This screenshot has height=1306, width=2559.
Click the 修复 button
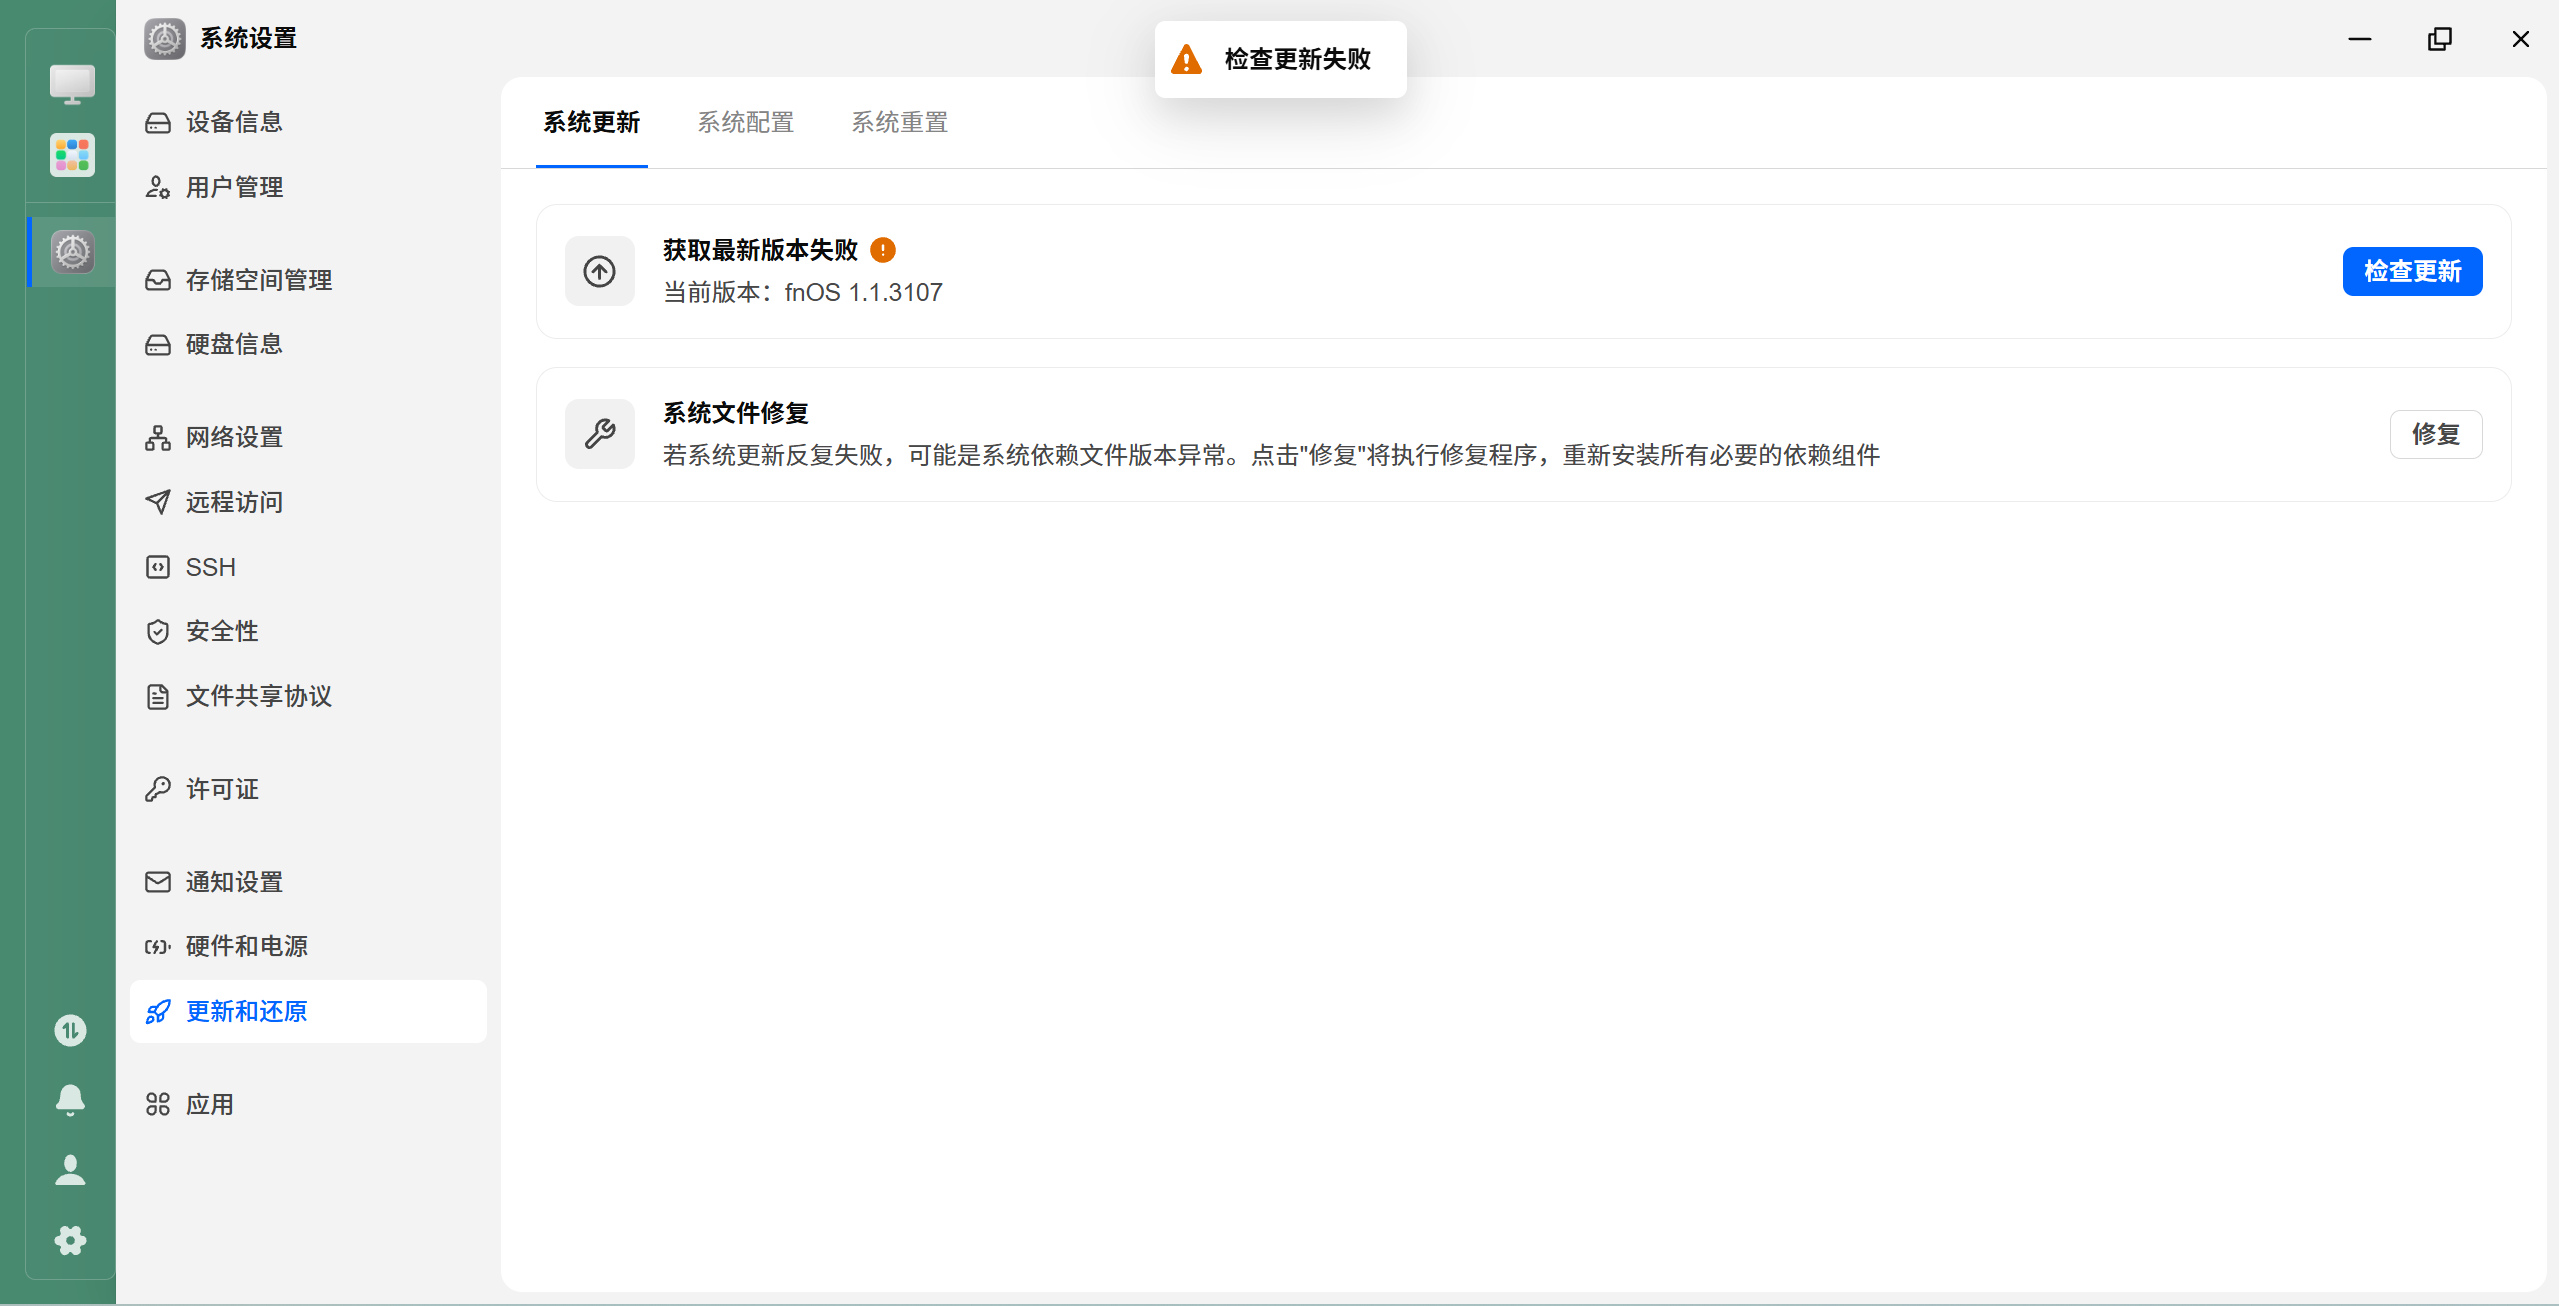click(2436, 434)
